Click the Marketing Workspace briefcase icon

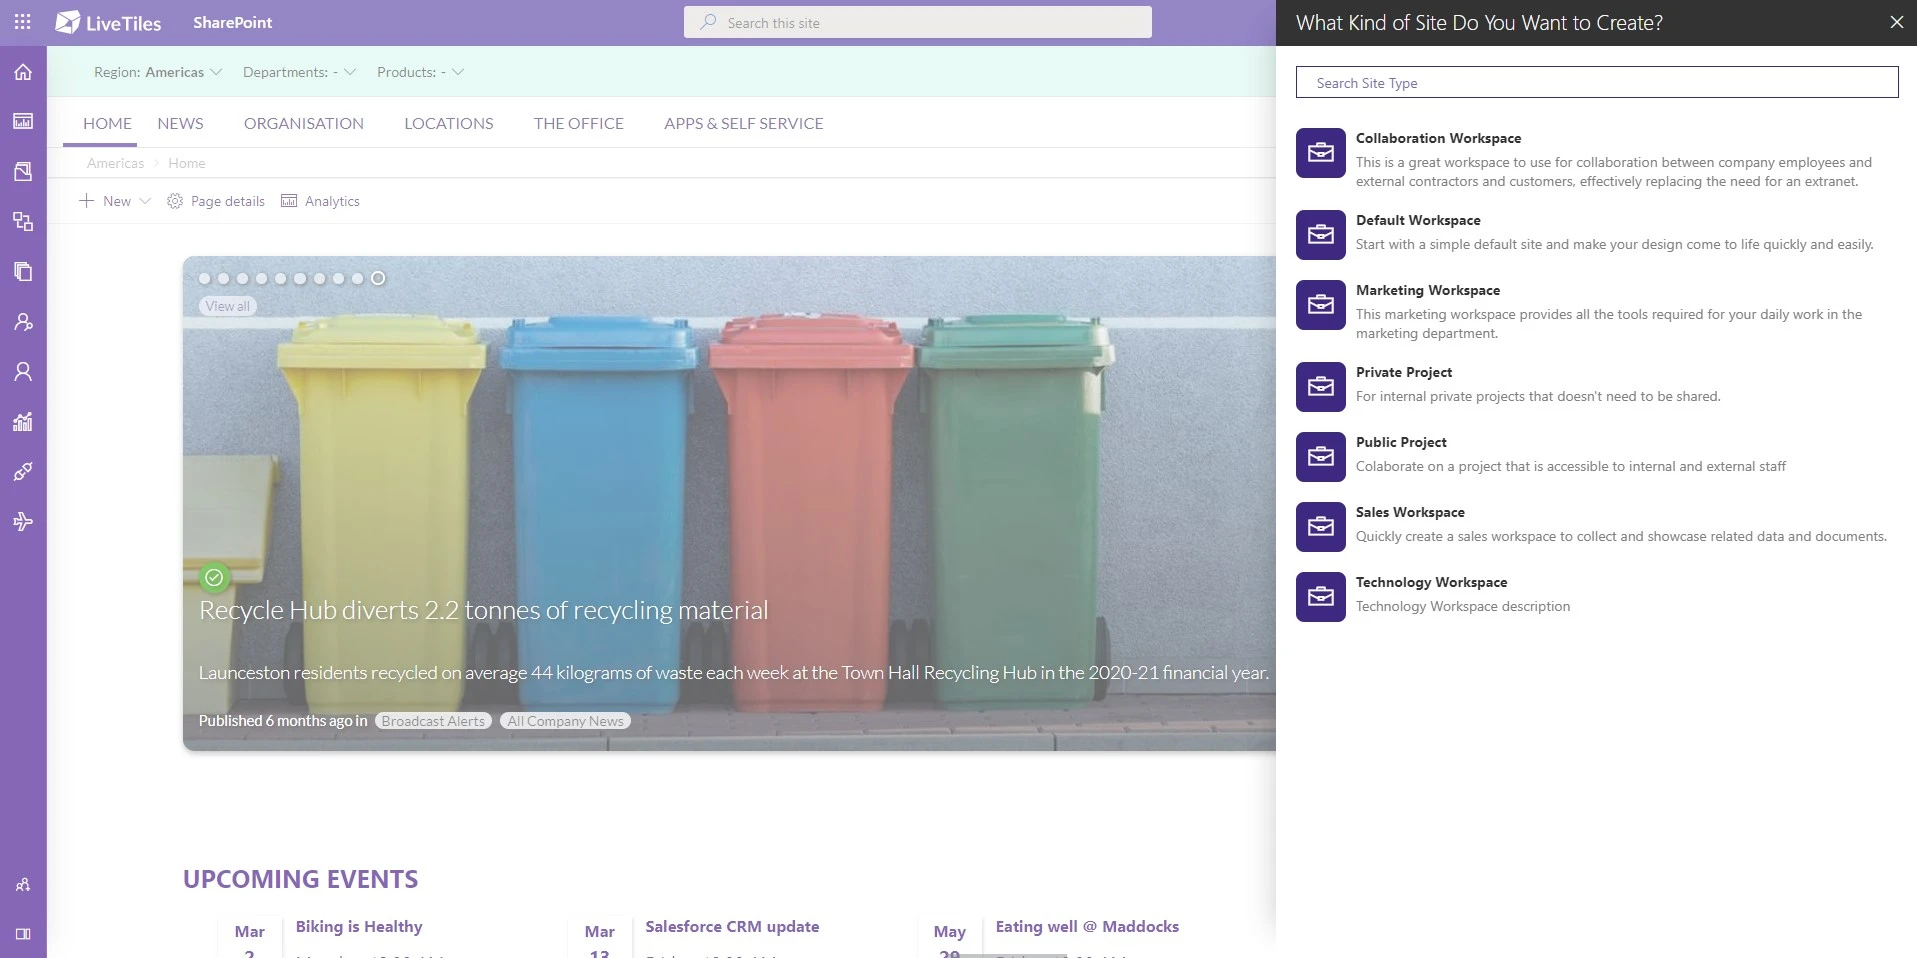coord(1321,305)
